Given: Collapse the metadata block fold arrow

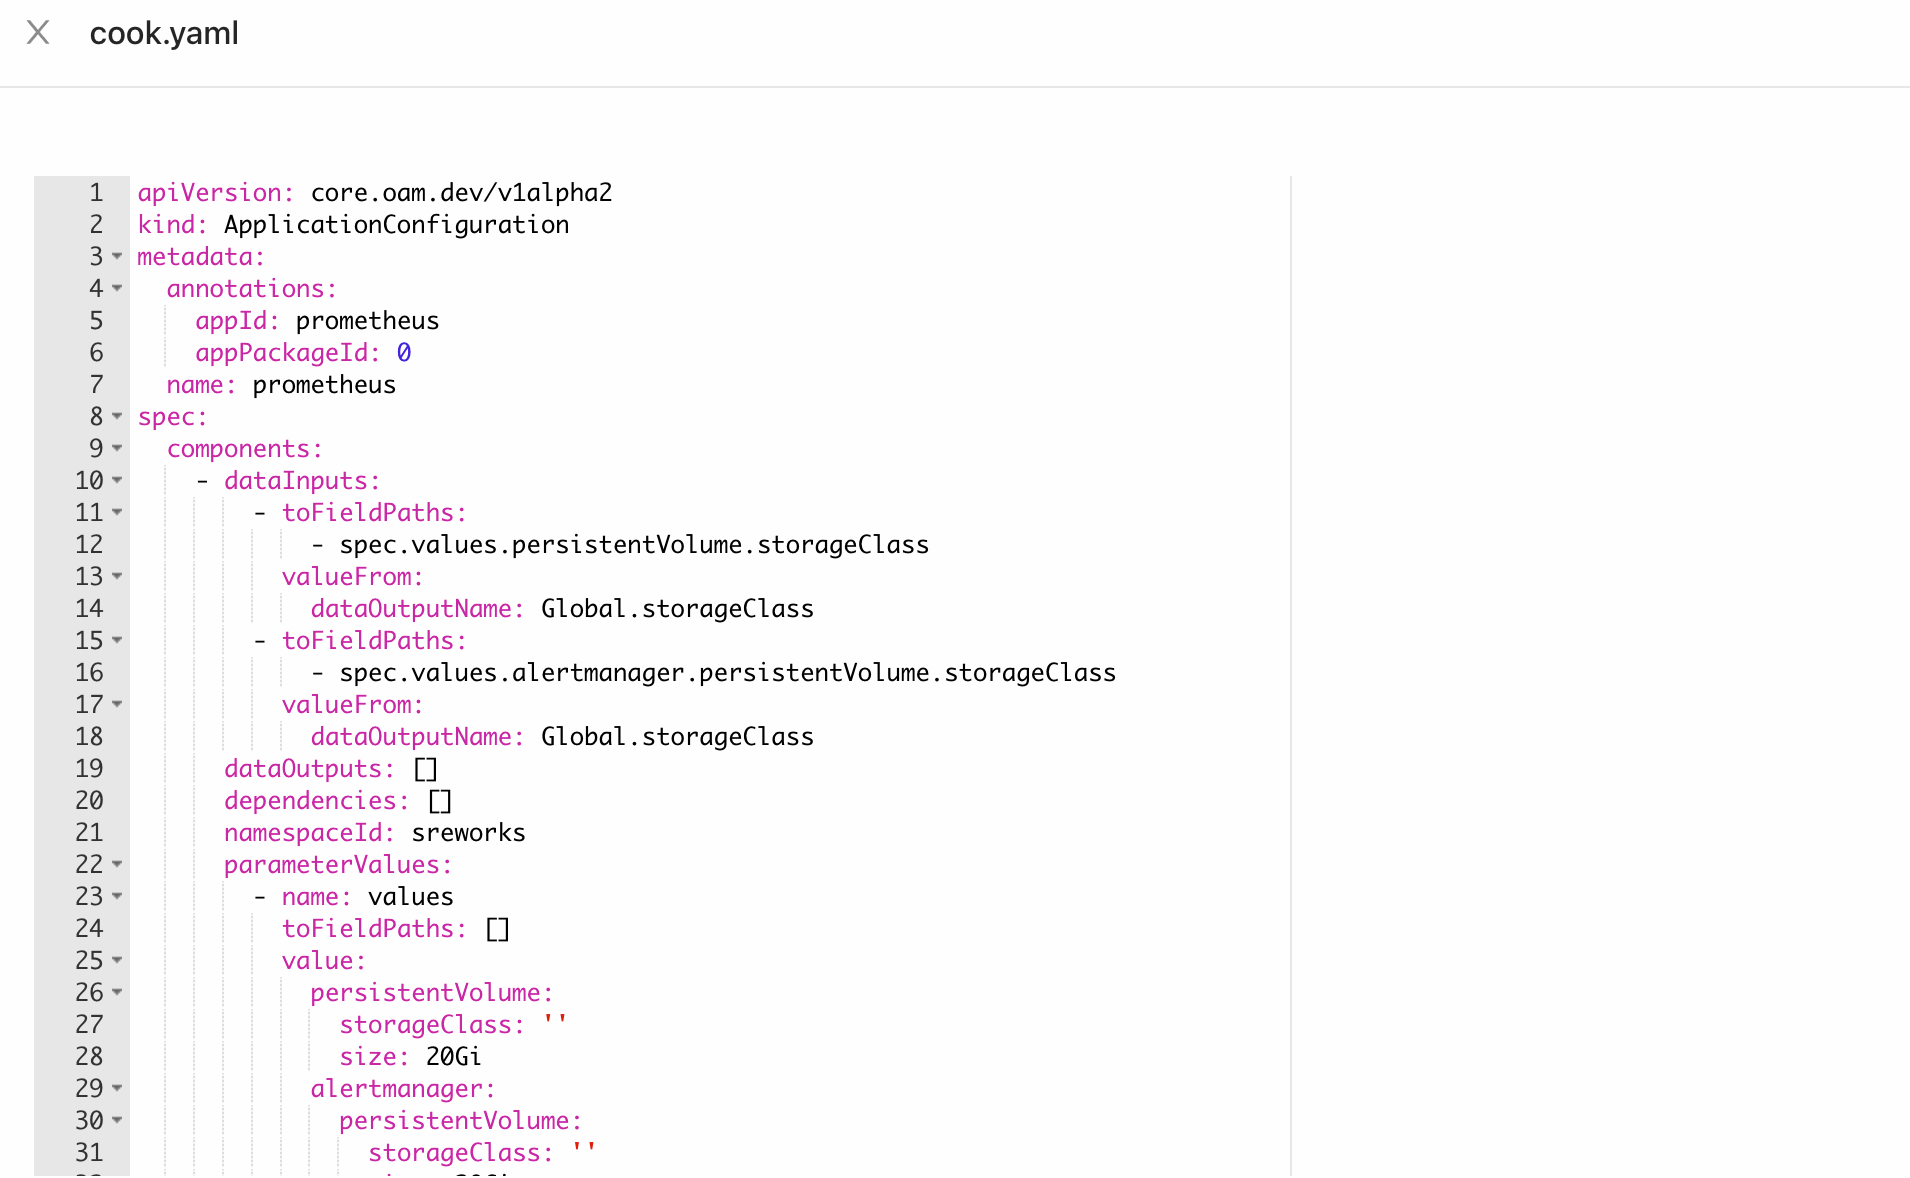Looking at the screenshot, I should coord(117,257).
